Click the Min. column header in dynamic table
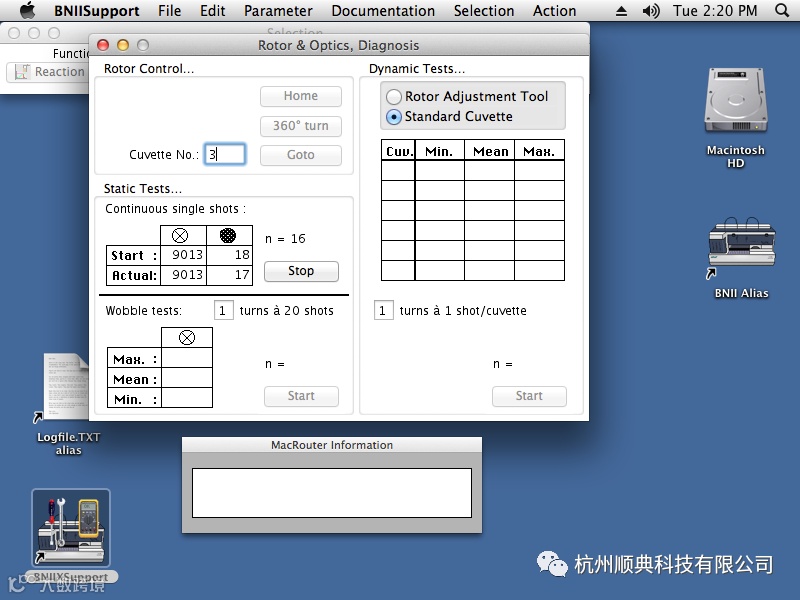 tap(439, 151)
